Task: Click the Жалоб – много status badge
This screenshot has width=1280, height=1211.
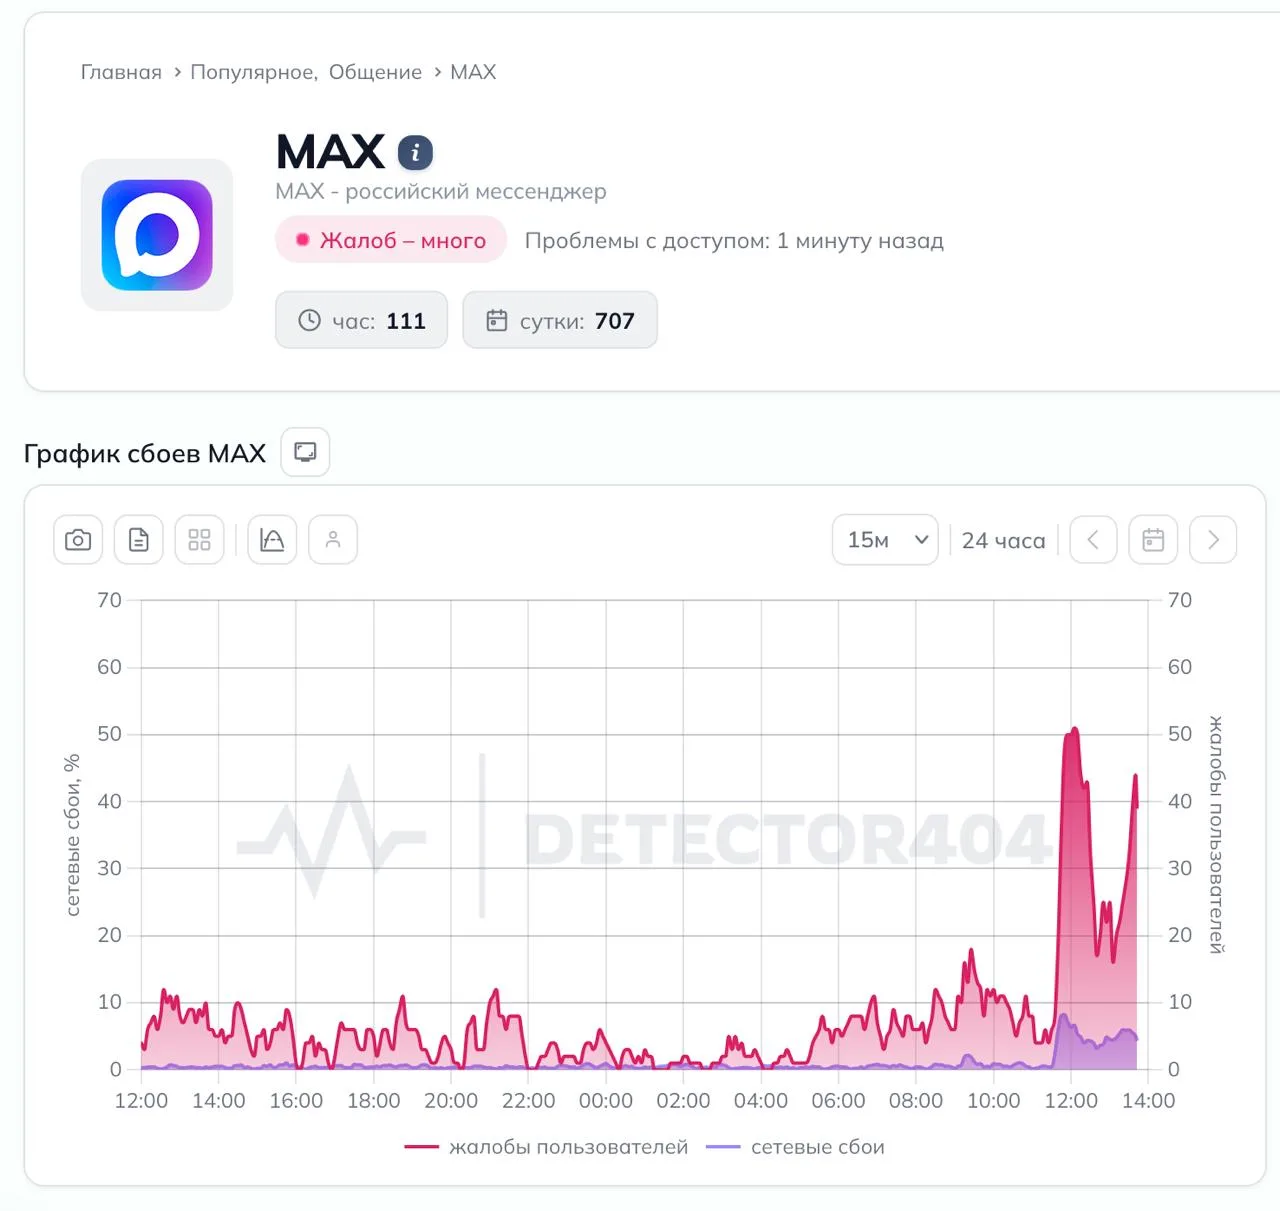Action: tap(391, 241)
